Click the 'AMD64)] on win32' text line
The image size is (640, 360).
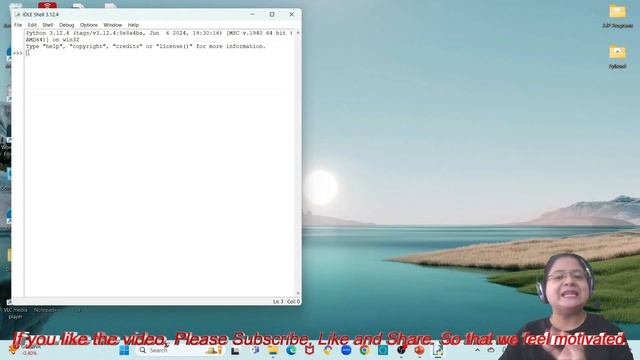[x=53, y=40]
